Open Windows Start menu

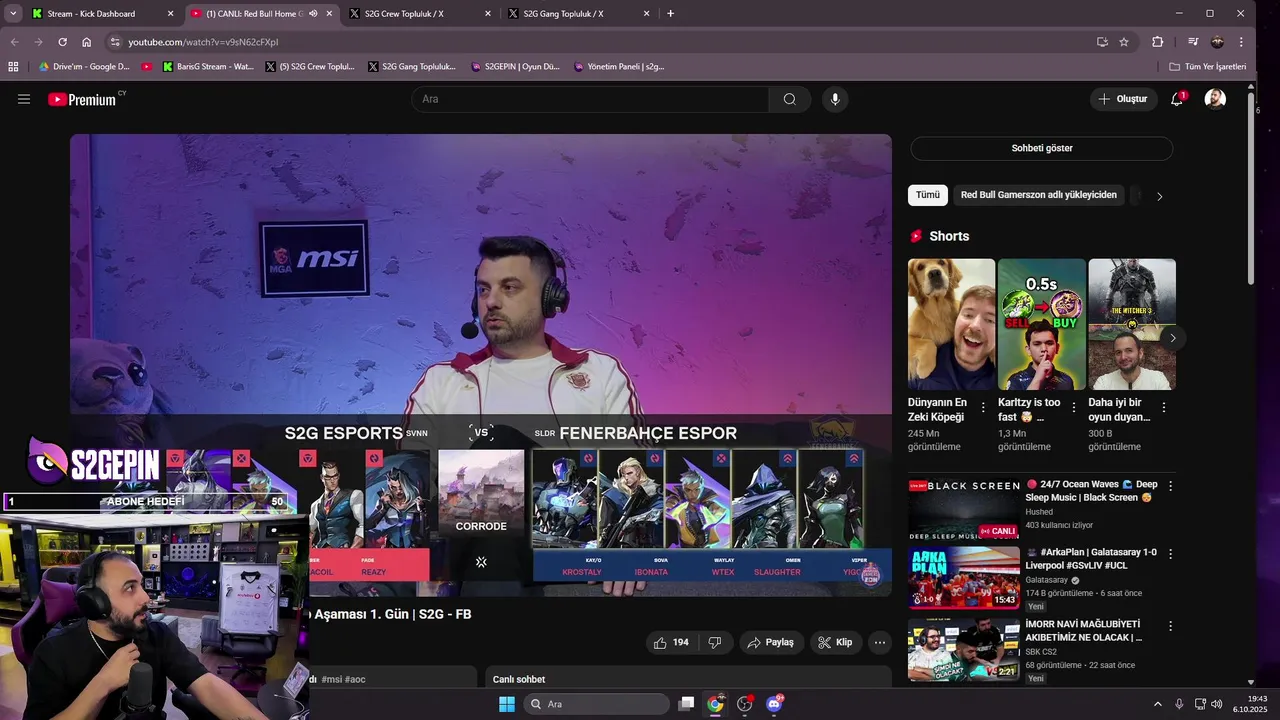(507, 704)
